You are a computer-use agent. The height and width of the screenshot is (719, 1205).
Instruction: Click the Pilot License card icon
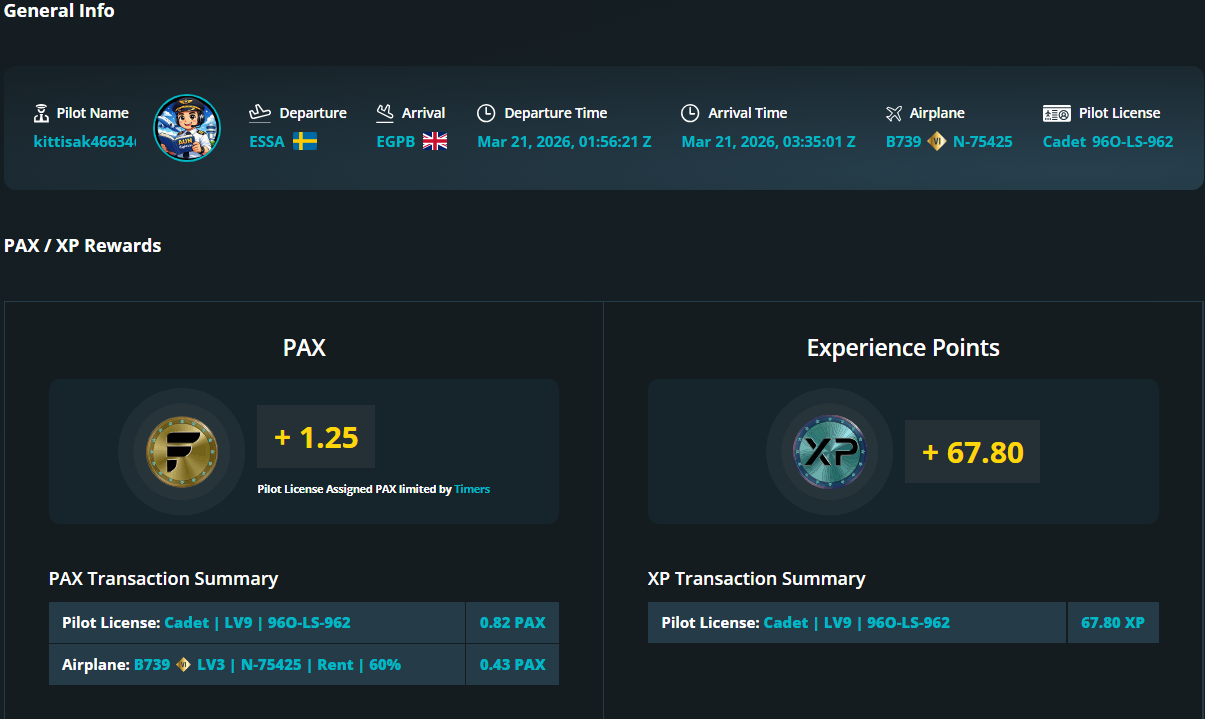point(1056,113)
